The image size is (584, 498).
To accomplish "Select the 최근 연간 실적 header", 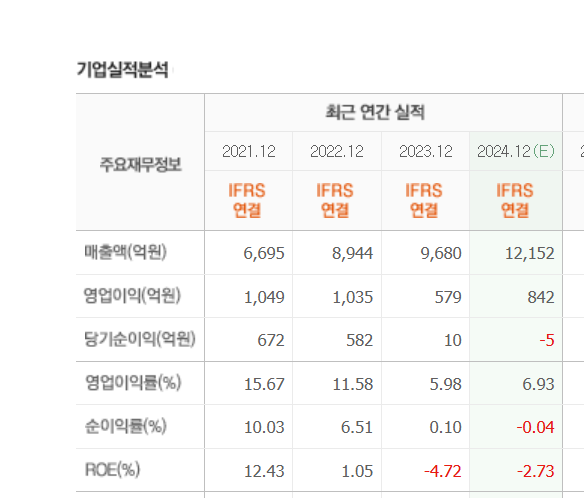I will [x=375, y=112].
